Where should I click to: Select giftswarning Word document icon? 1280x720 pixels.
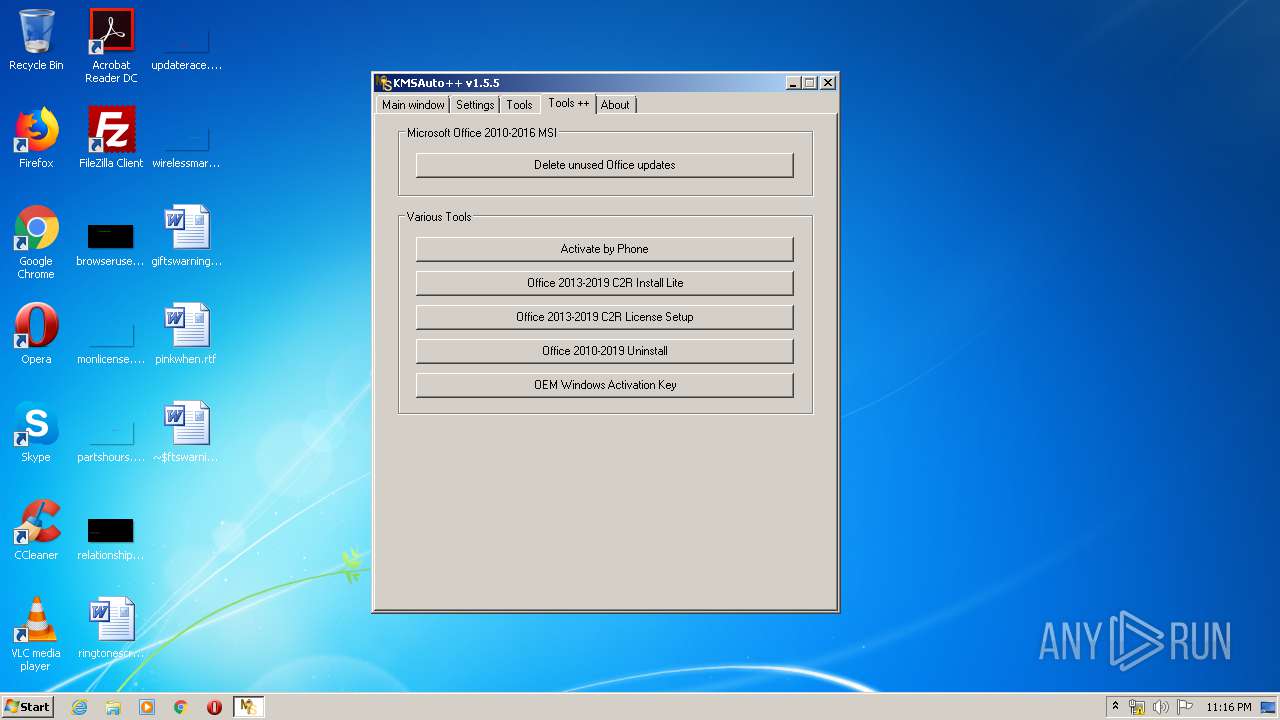point(186,236)
